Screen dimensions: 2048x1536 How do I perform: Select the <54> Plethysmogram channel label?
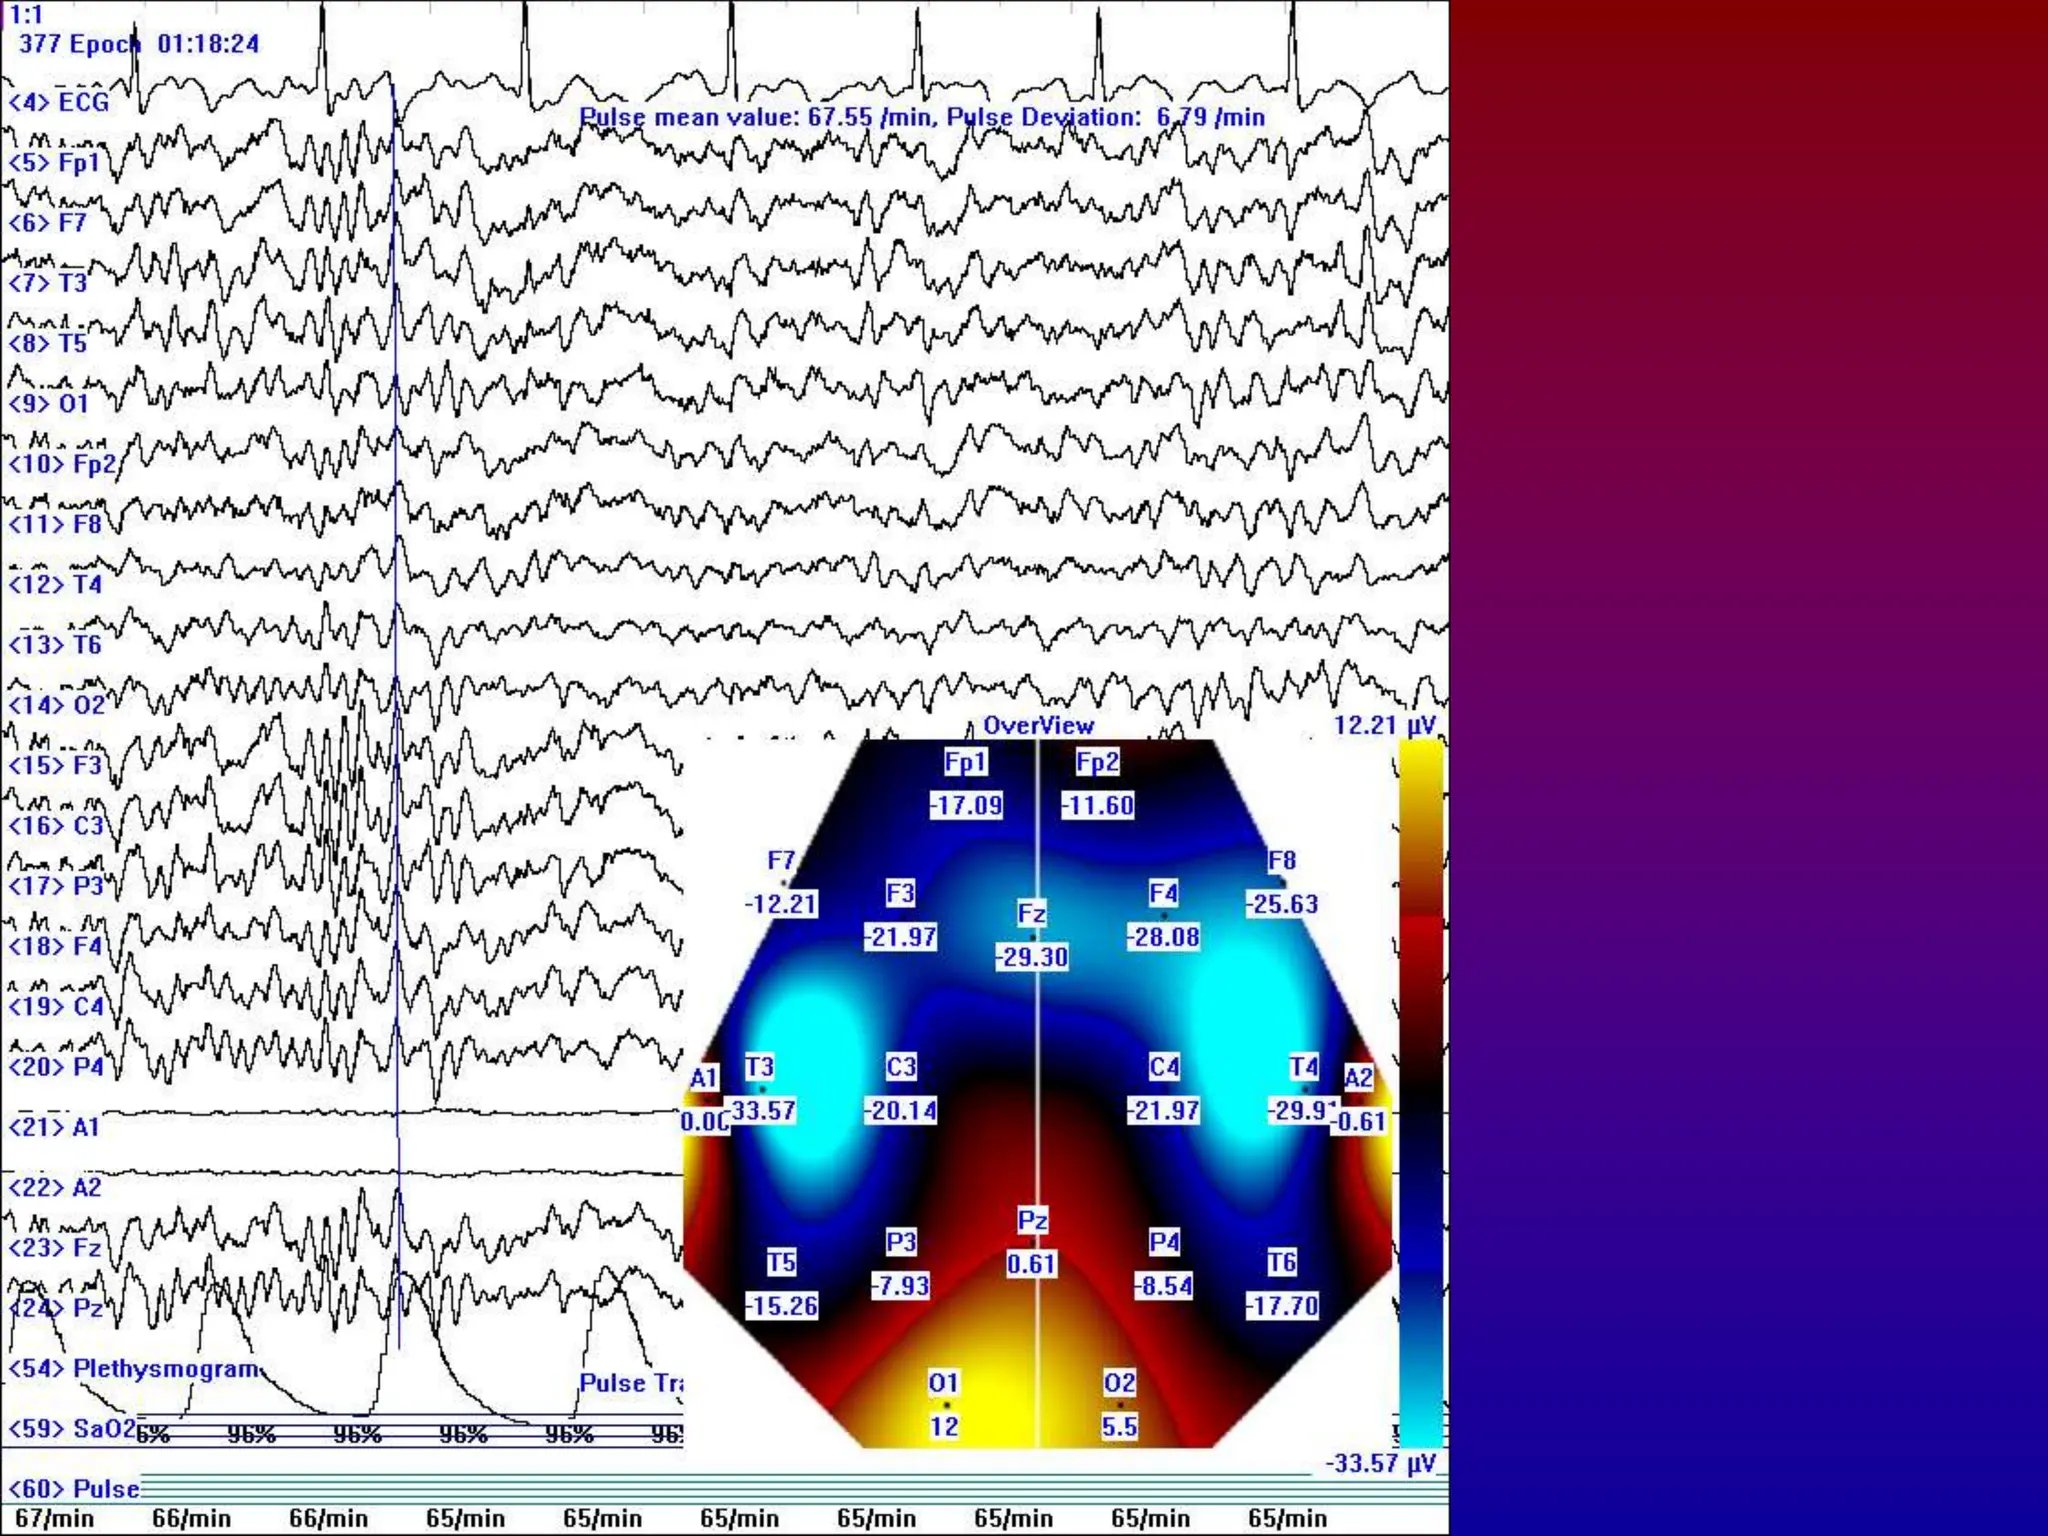click(134, 1368)
